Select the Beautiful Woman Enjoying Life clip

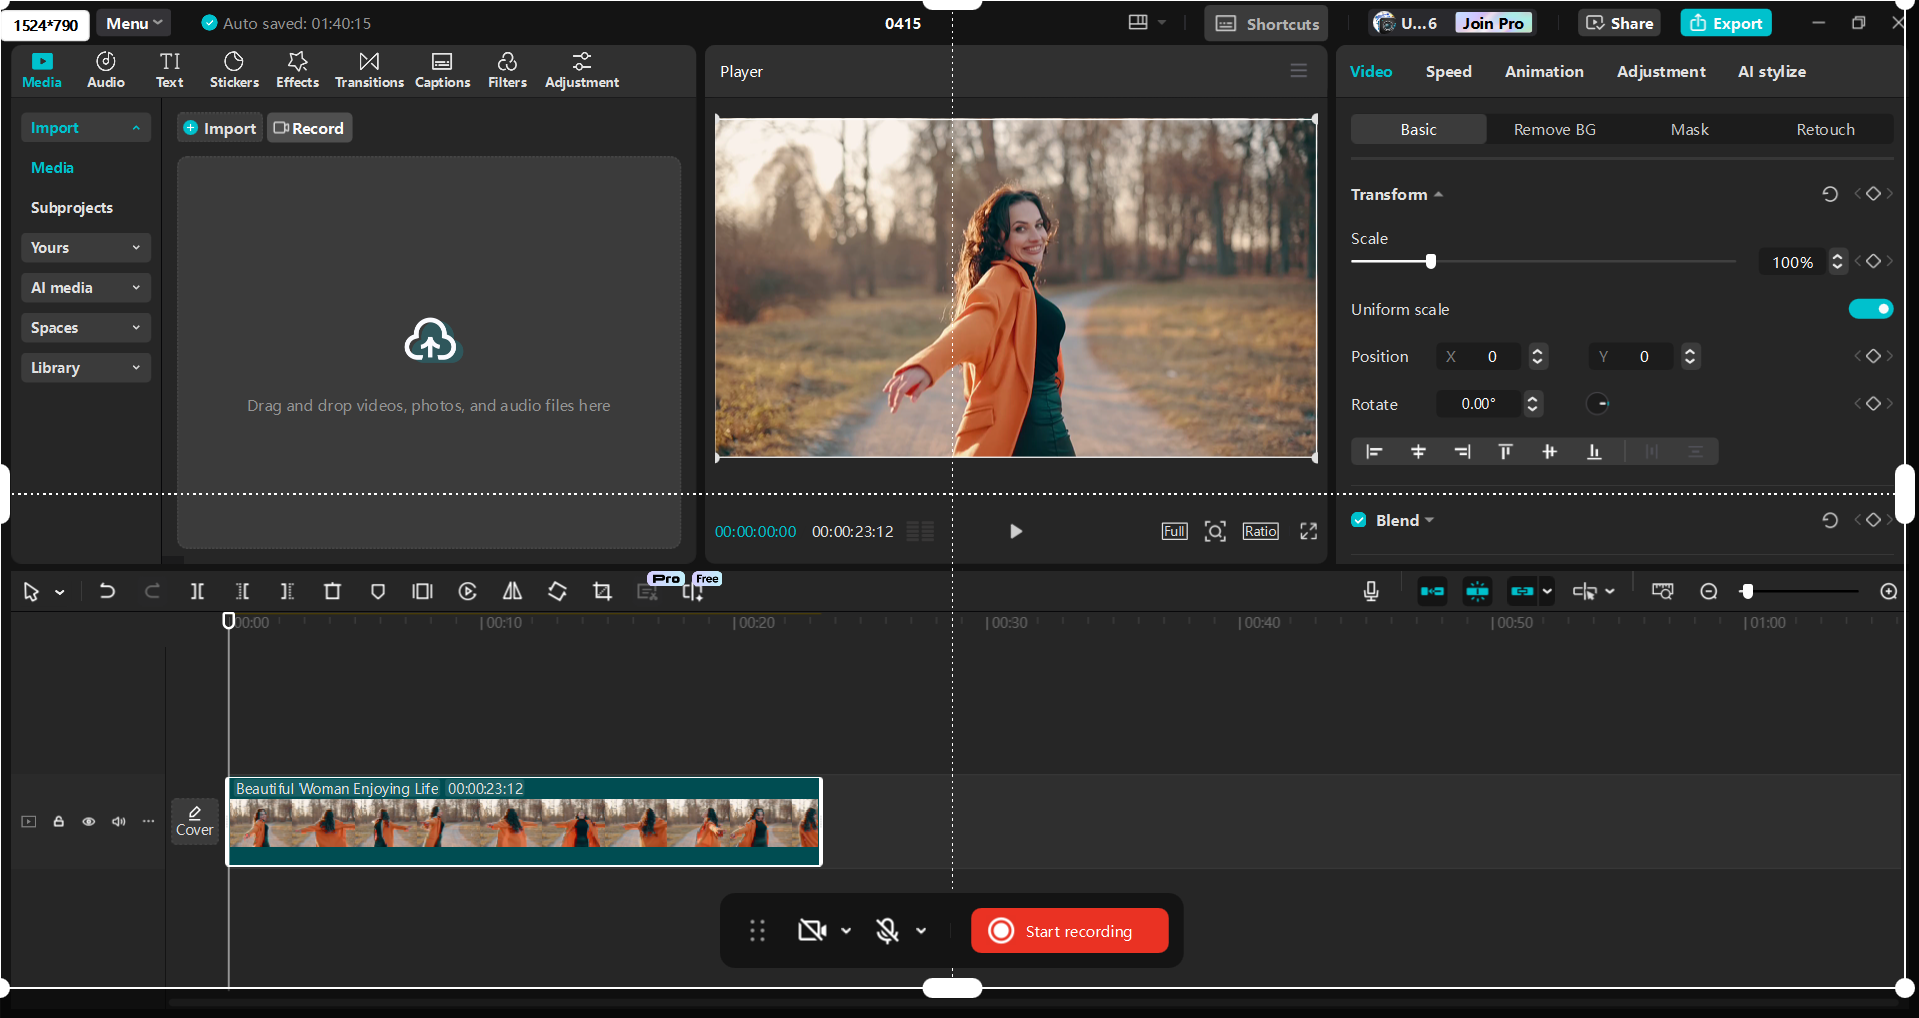pyautogui.click(x=524, y=823)
